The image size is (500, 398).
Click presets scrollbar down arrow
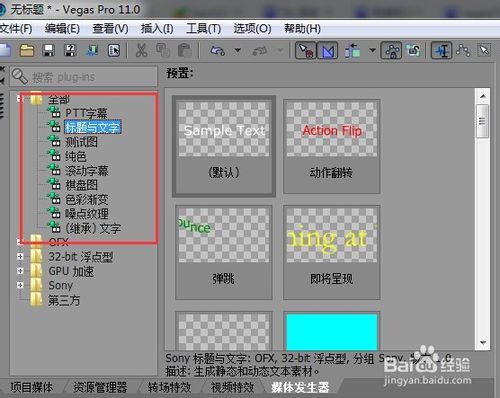[483, 342]
